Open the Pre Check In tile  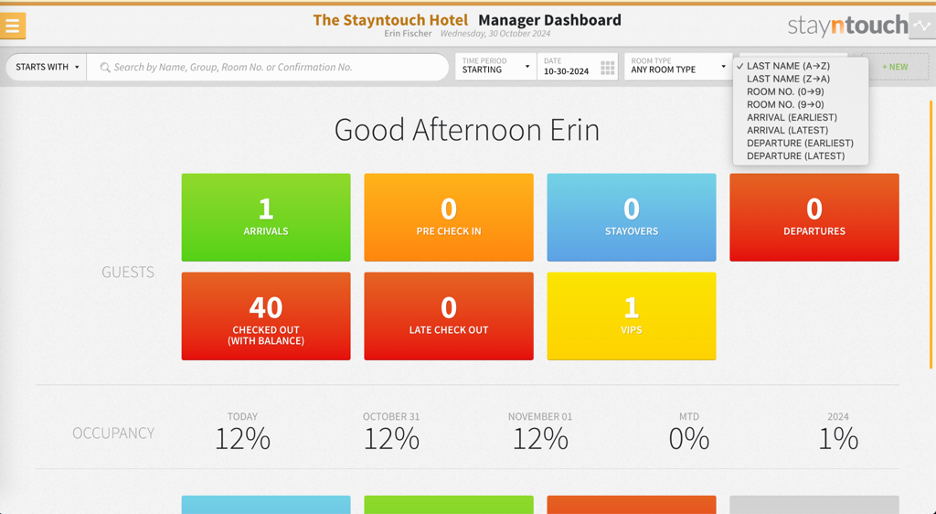(449, 217)
